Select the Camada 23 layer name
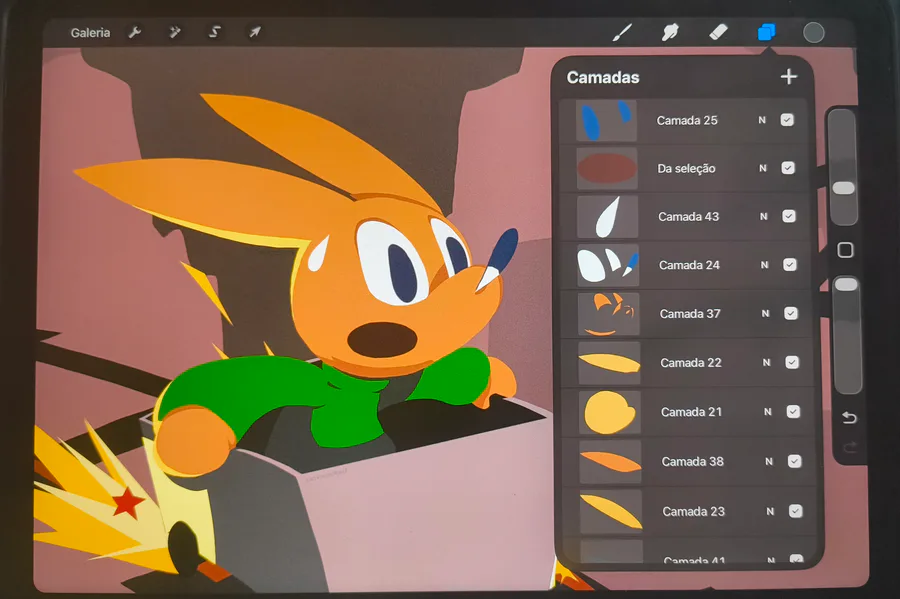Viewport: 900px width, 599px height. (x=693, y=511)
